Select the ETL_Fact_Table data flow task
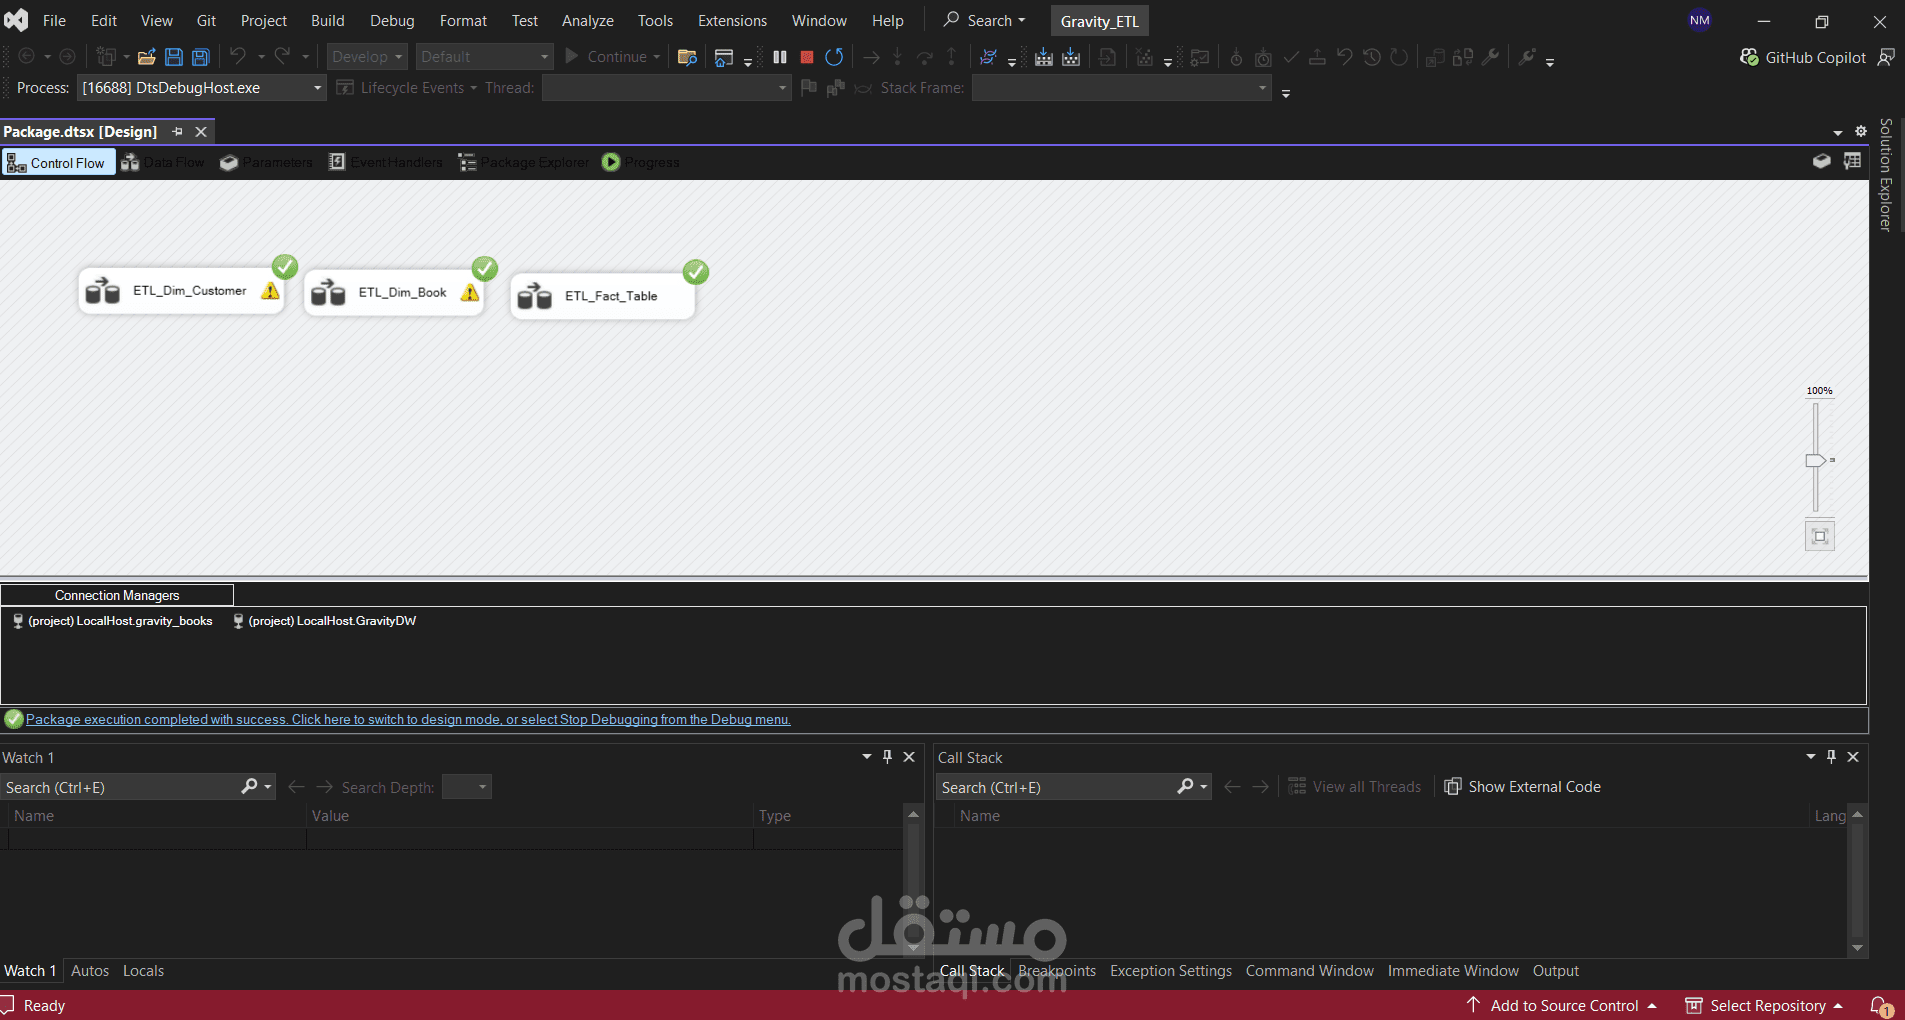 tap(602, 296)
